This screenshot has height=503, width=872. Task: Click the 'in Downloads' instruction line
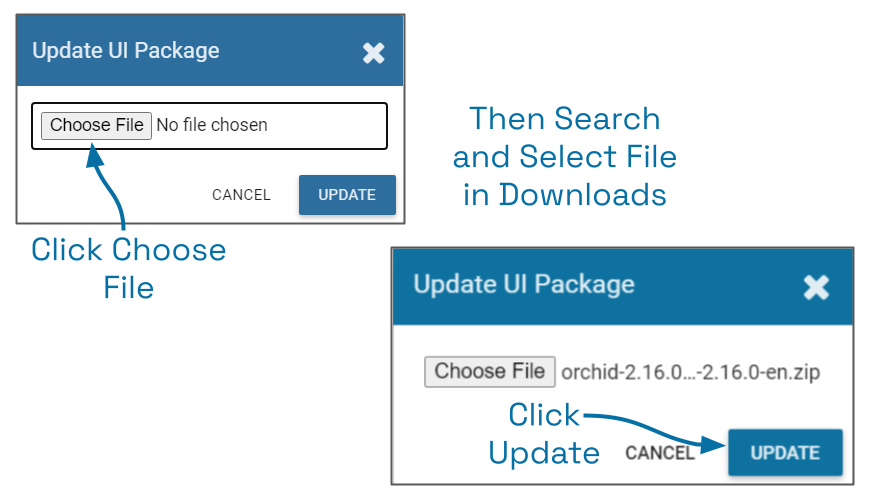(565, 194)
